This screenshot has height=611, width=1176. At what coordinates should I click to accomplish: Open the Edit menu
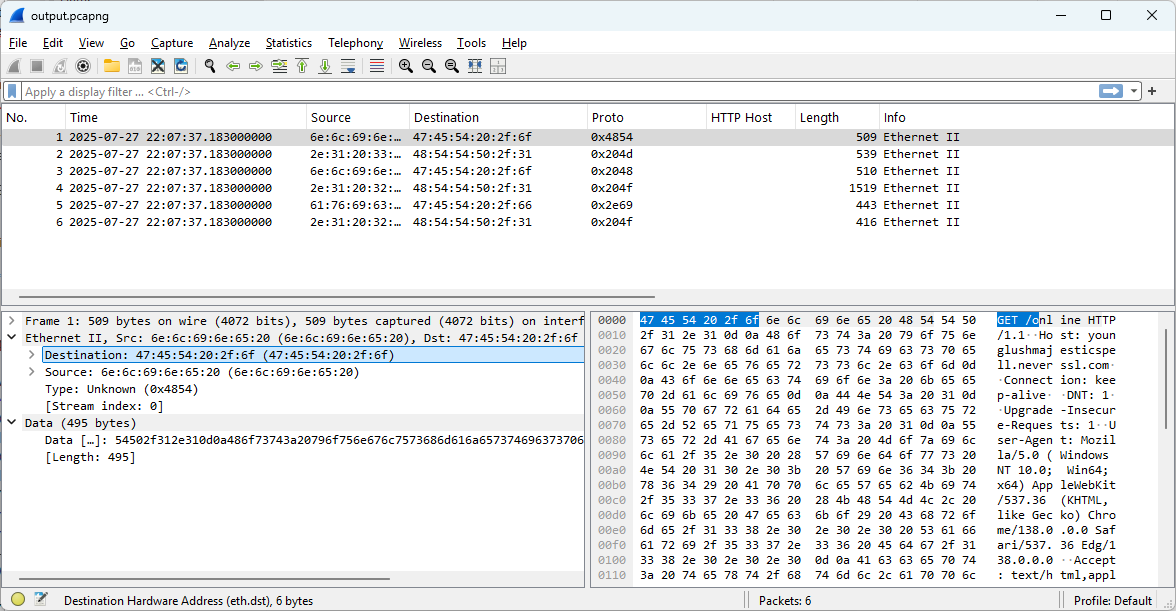pos(52,43)
